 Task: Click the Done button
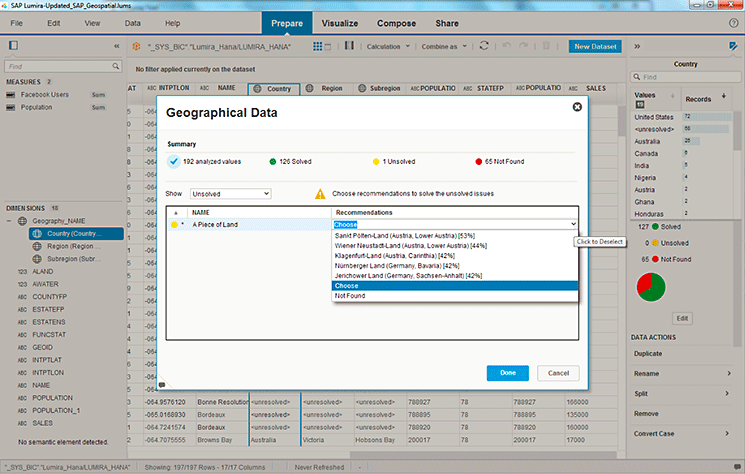(x=507, y=373)
